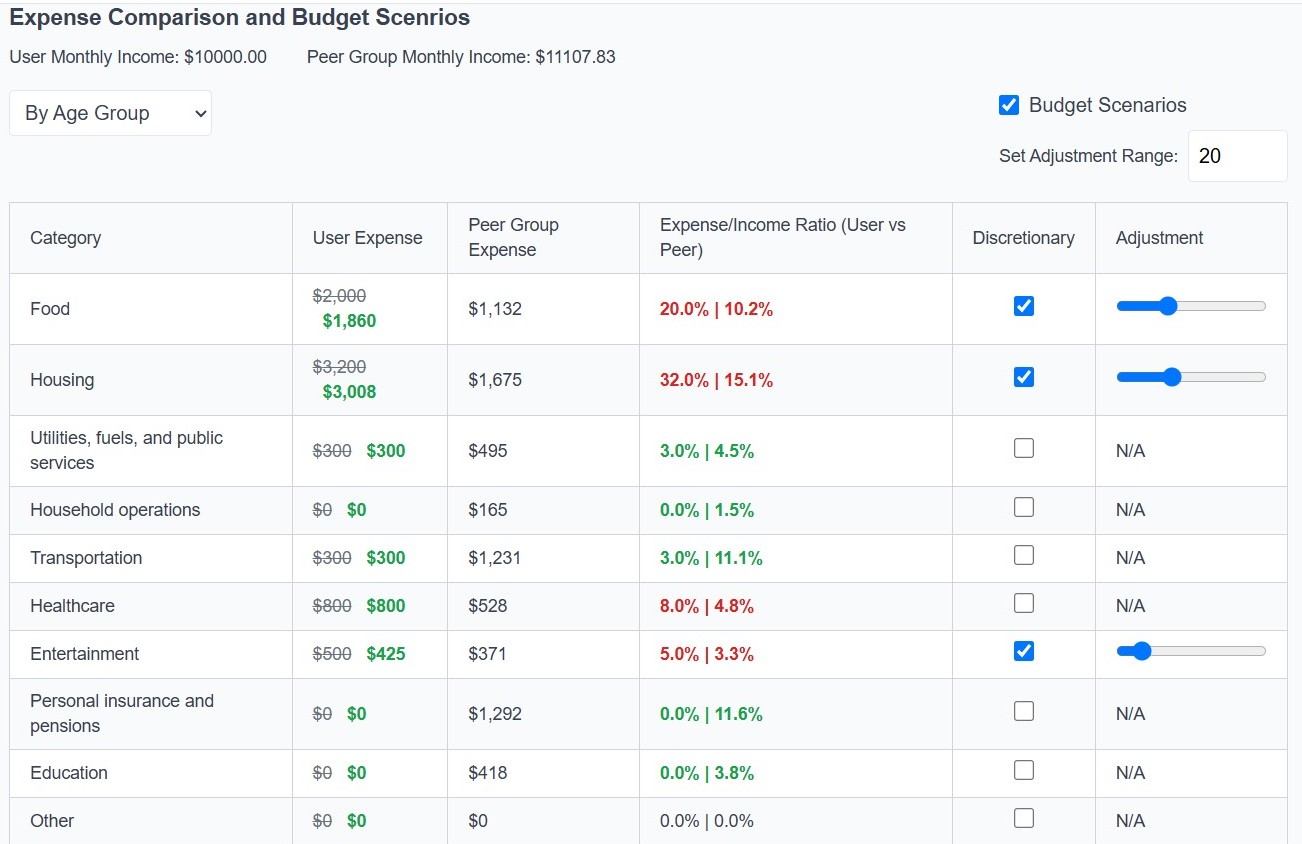The width and height of the screenshot is (1302, 844).
Task: Click the Housing expense value $3,008
Action: point(349,392)
